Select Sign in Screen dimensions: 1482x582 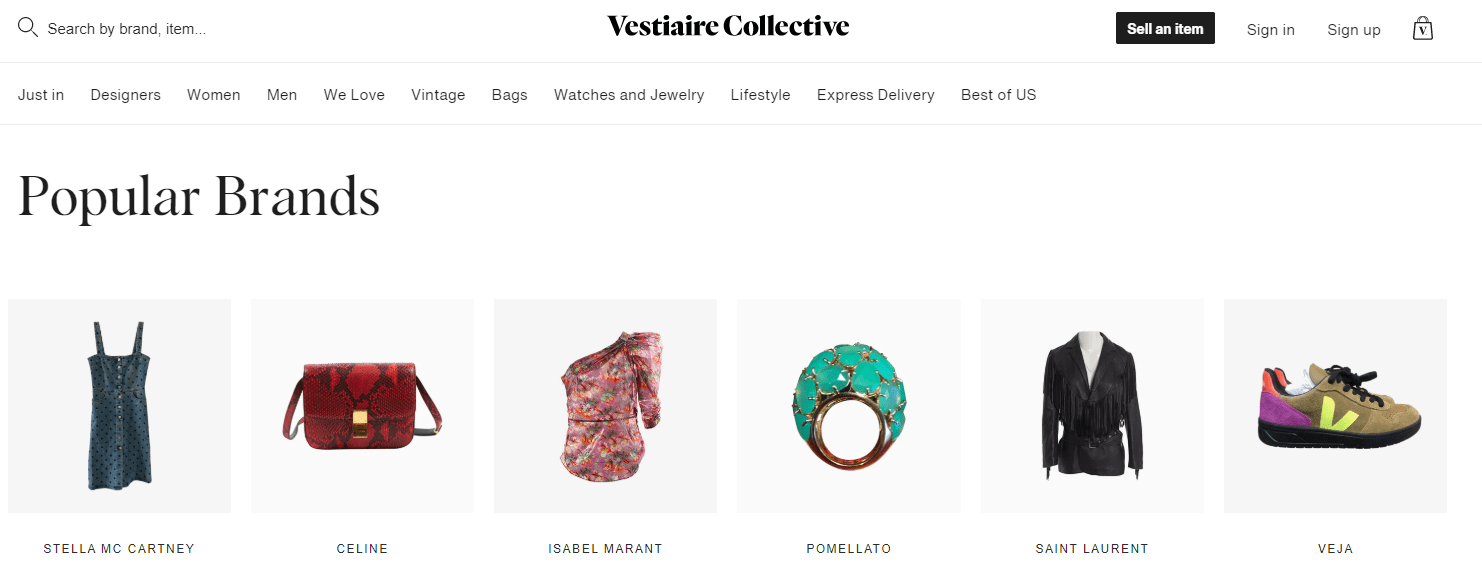point(1270,29)
